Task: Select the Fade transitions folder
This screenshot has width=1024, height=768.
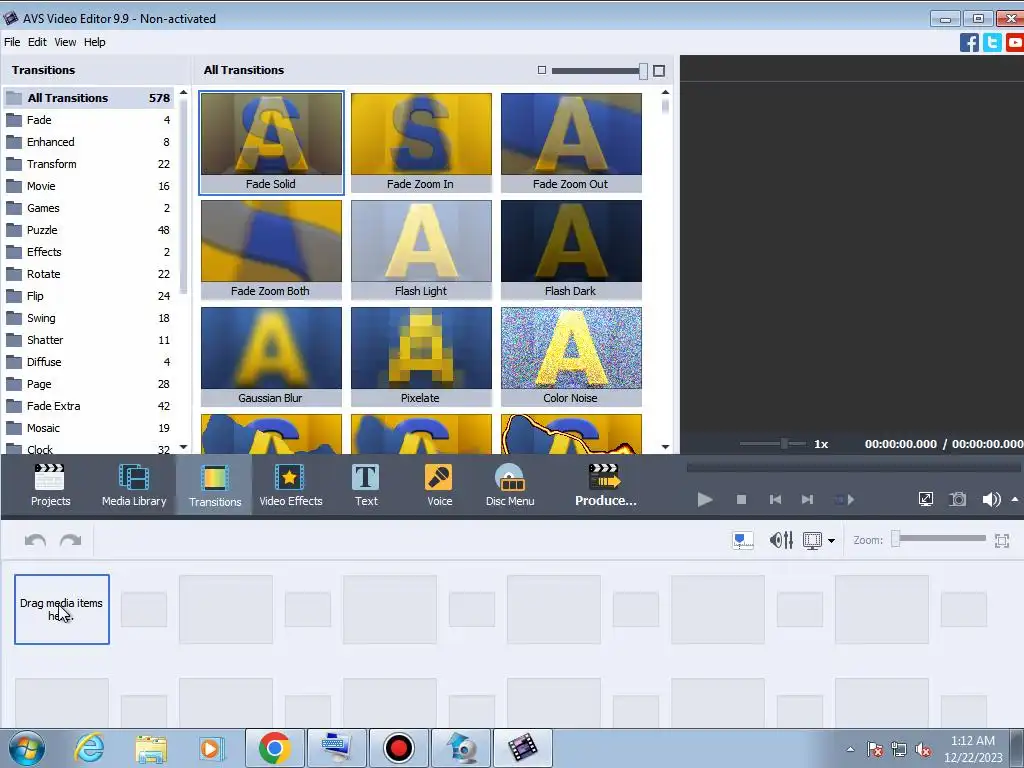Action: click(88, 120)
